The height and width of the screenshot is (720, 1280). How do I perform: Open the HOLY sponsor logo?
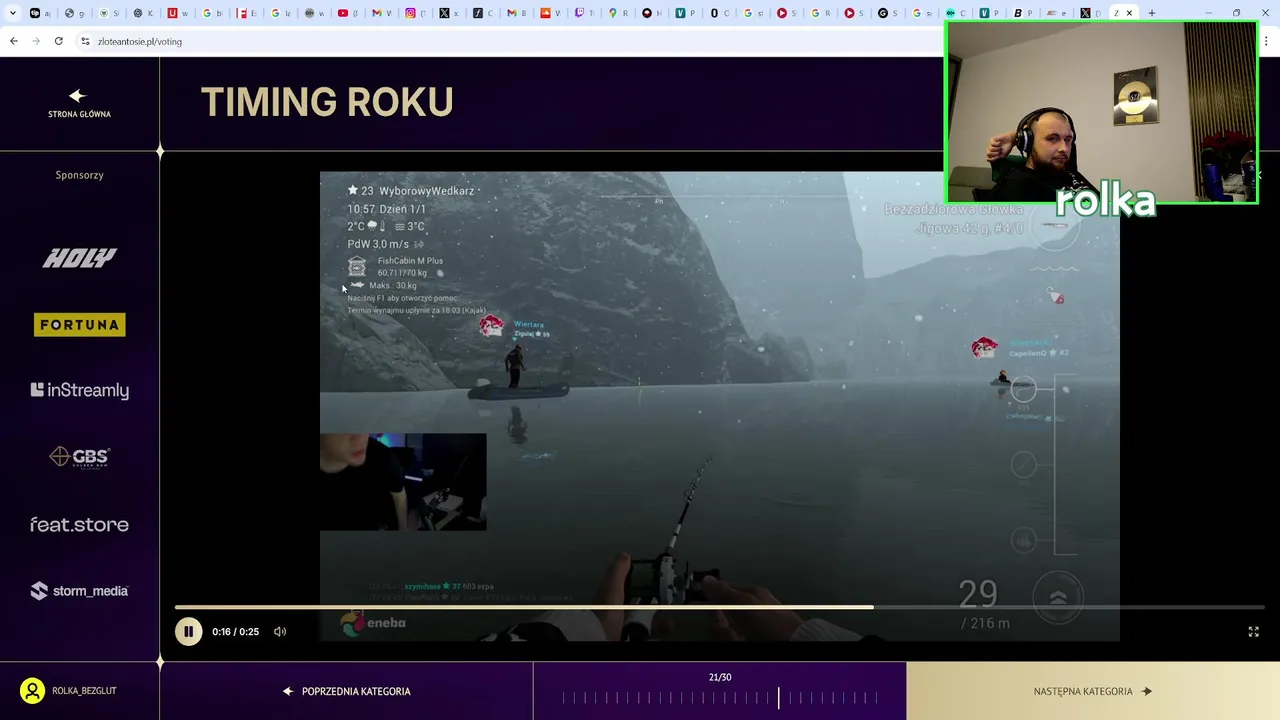pos(79,258)
